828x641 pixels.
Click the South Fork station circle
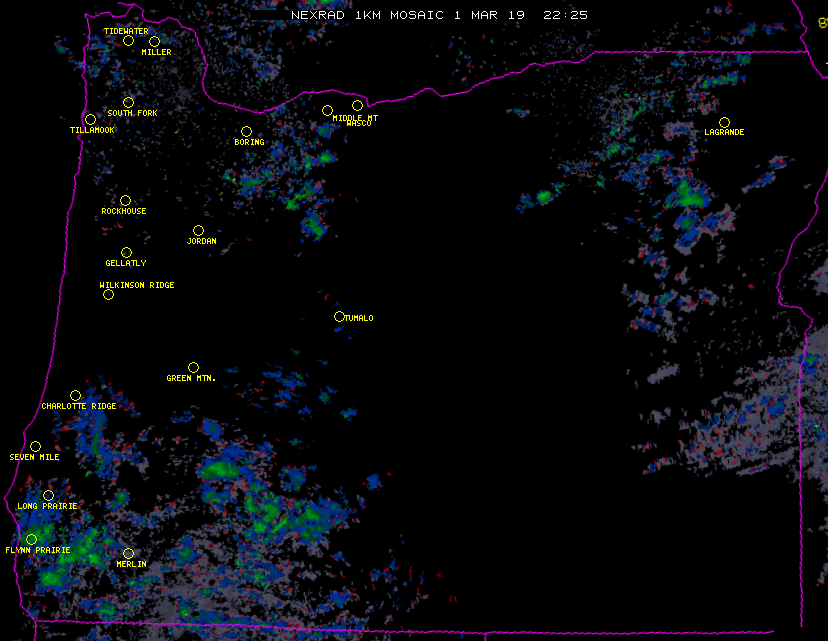click(x=128, y=102)
